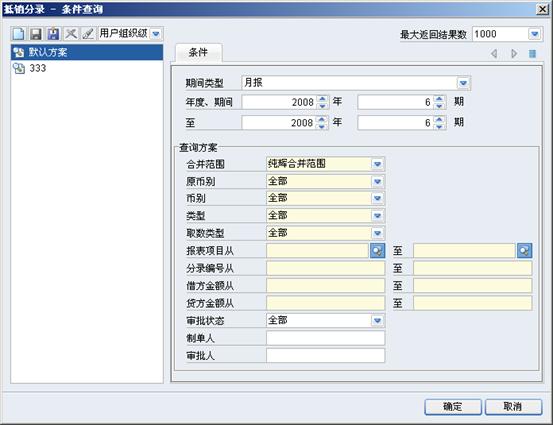Click the save-as scheme icon
The height and width of the screenshot is (425, 553).
click(x=53, y=34)
